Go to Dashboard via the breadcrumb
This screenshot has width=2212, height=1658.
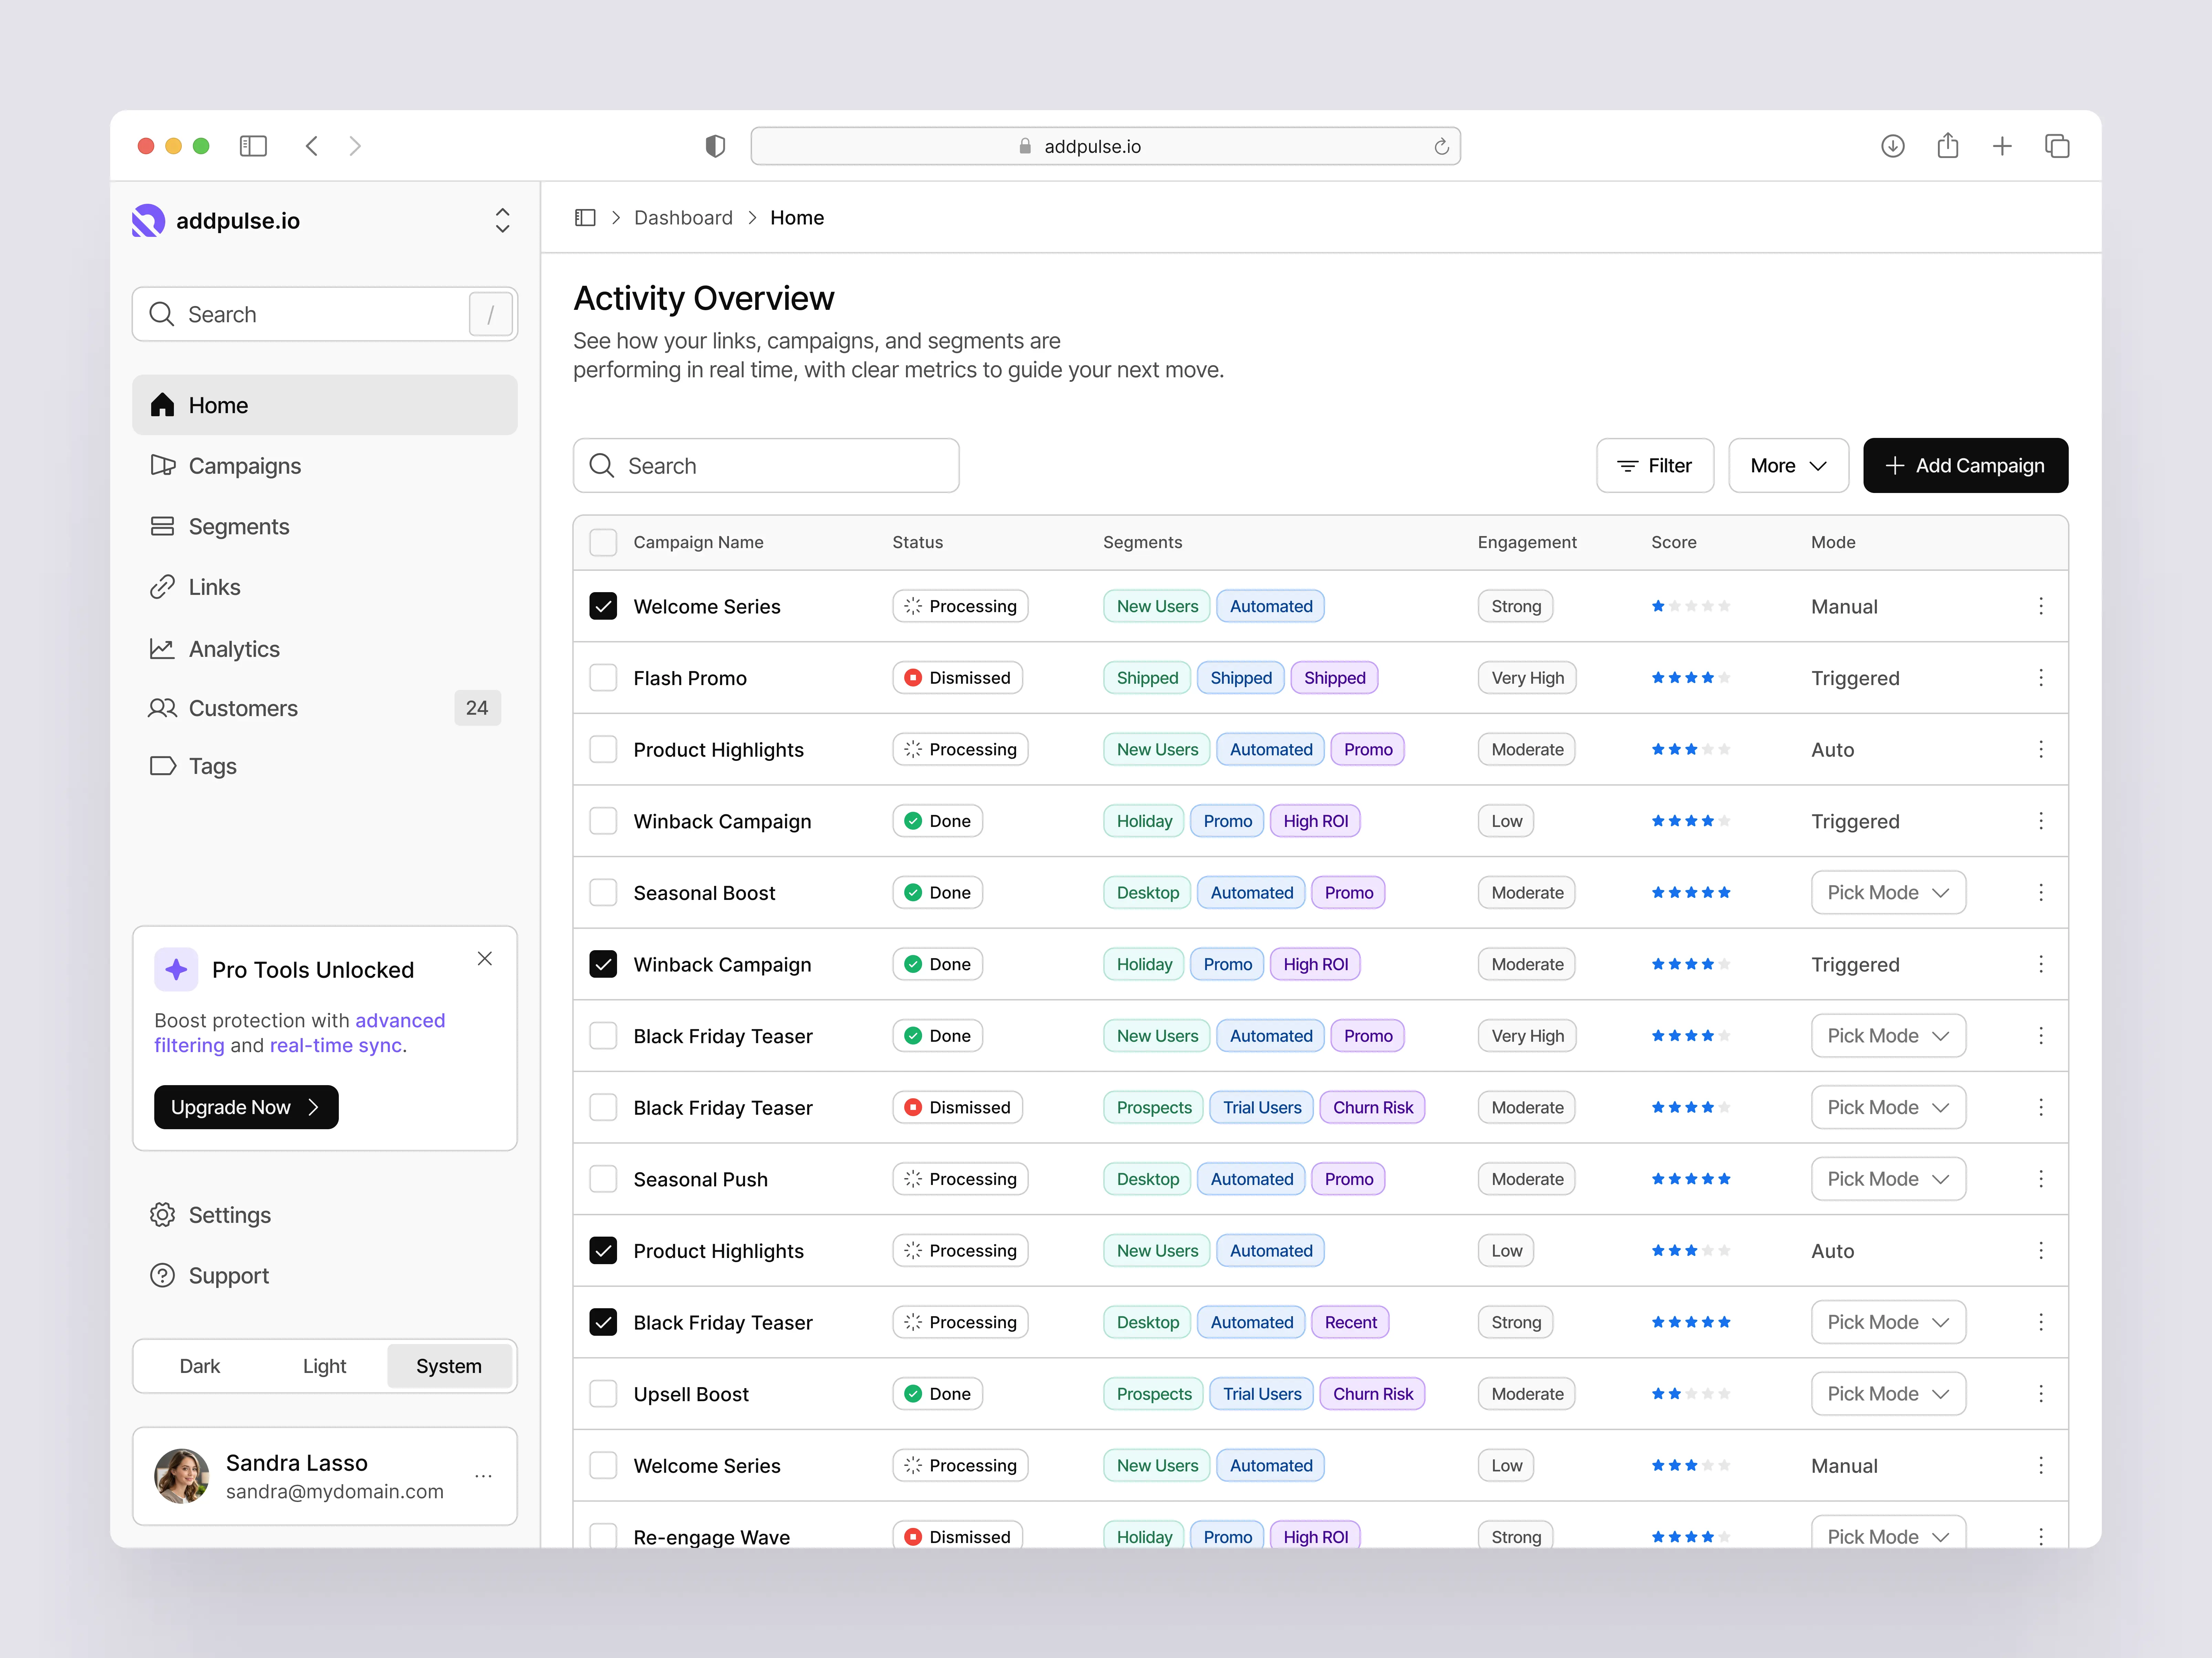pyautogui.click(x=683, y=217)
